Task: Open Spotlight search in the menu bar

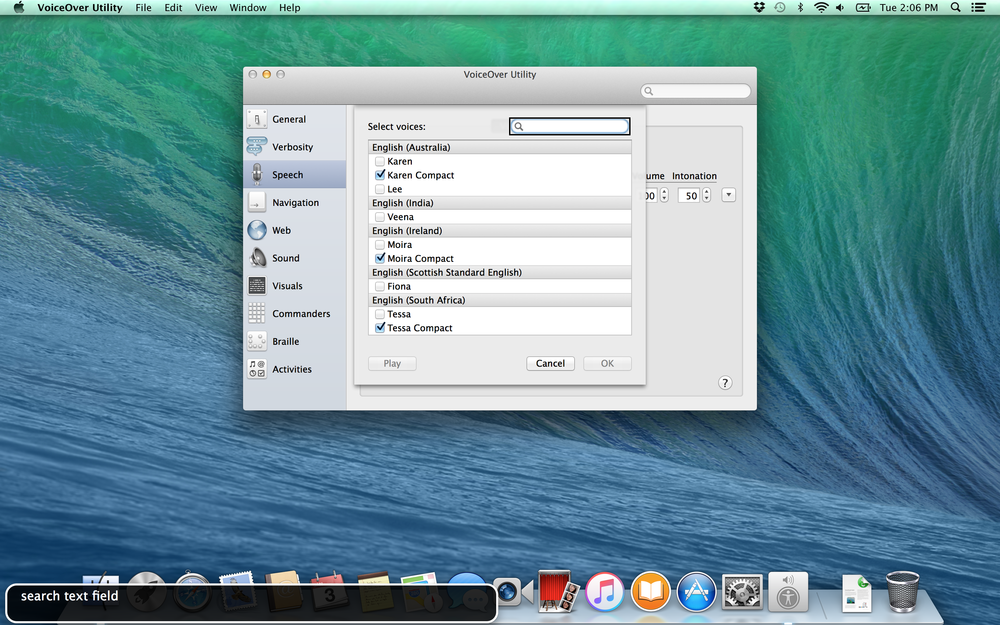Action: [955, 8]
